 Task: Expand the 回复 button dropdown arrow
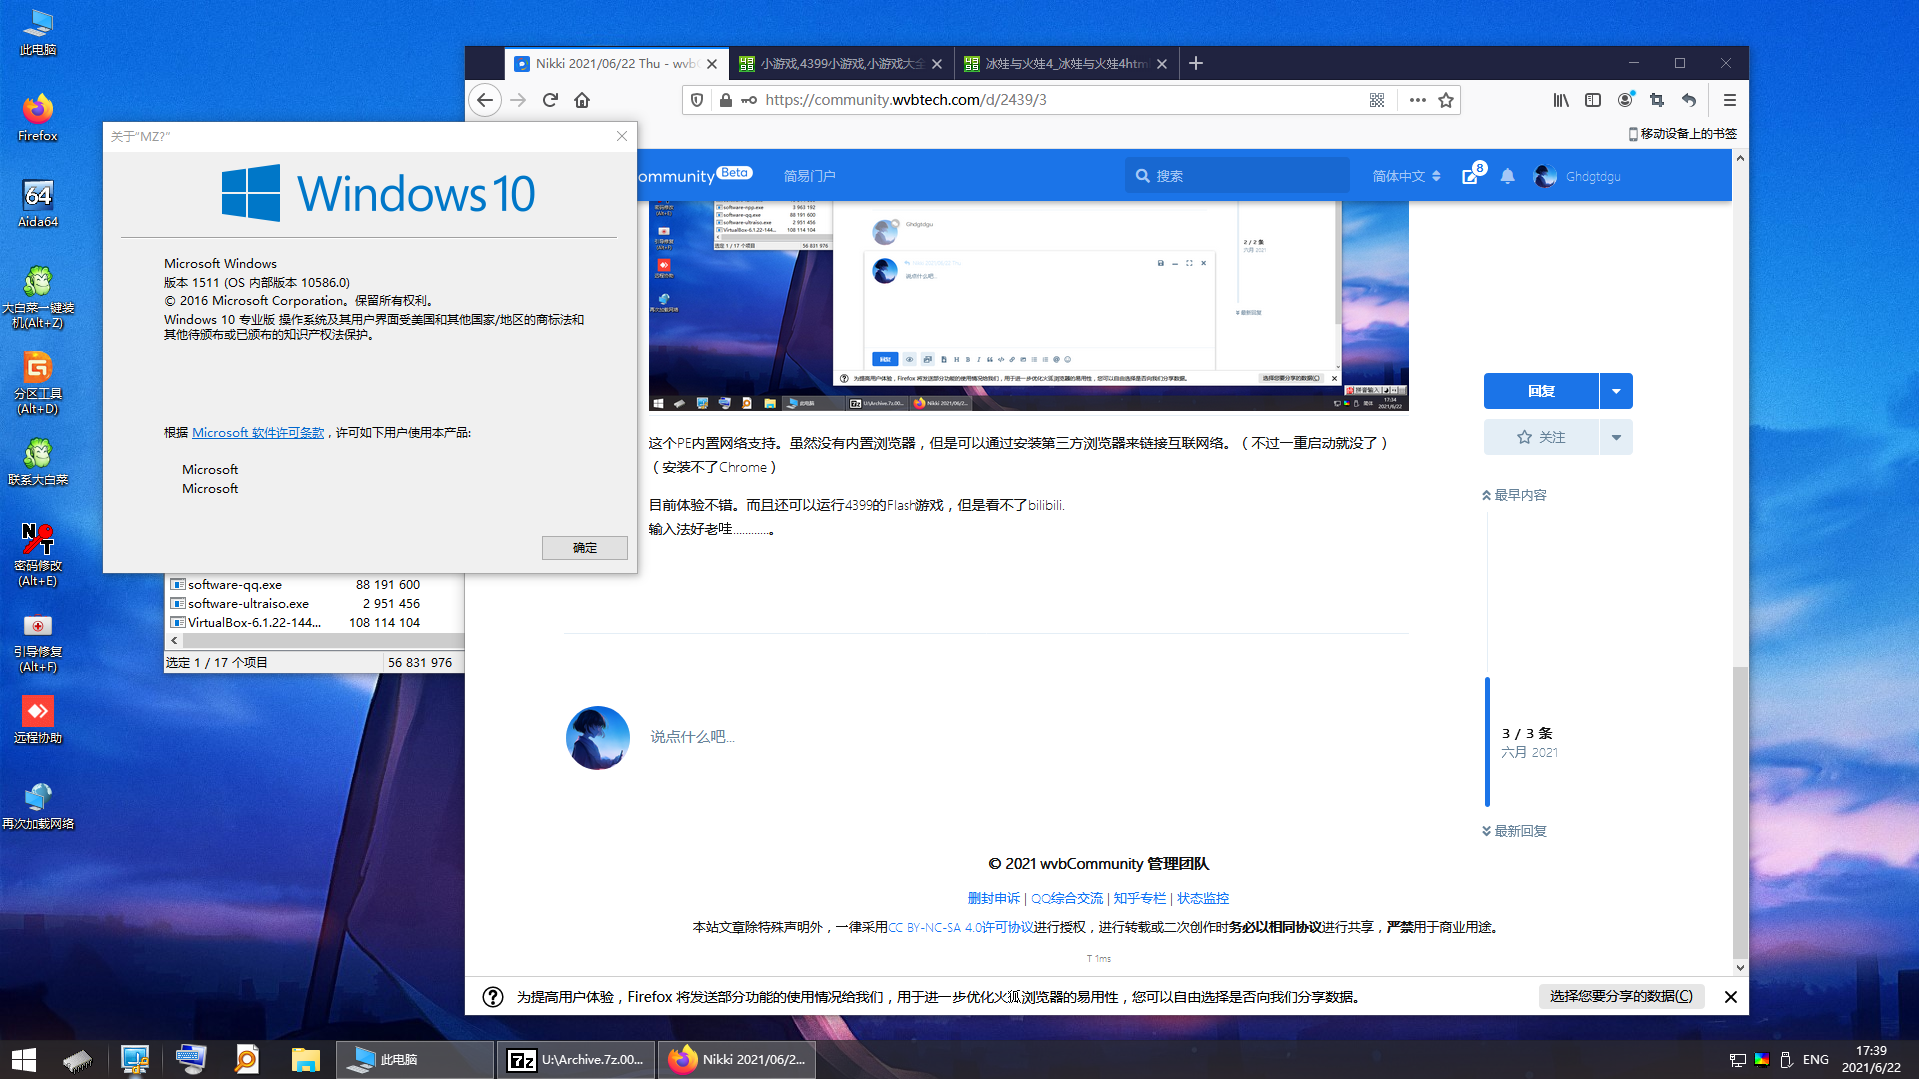tap(1616, 391)
